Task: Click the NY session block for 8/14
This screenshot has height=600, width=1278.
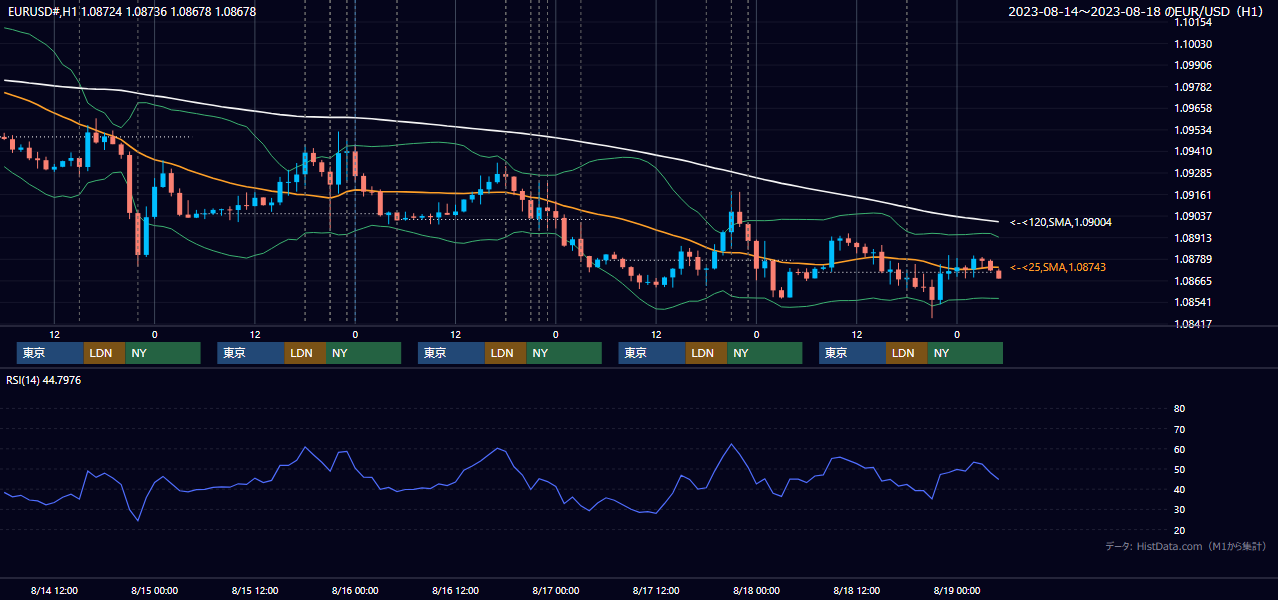Action: (163, 353)
